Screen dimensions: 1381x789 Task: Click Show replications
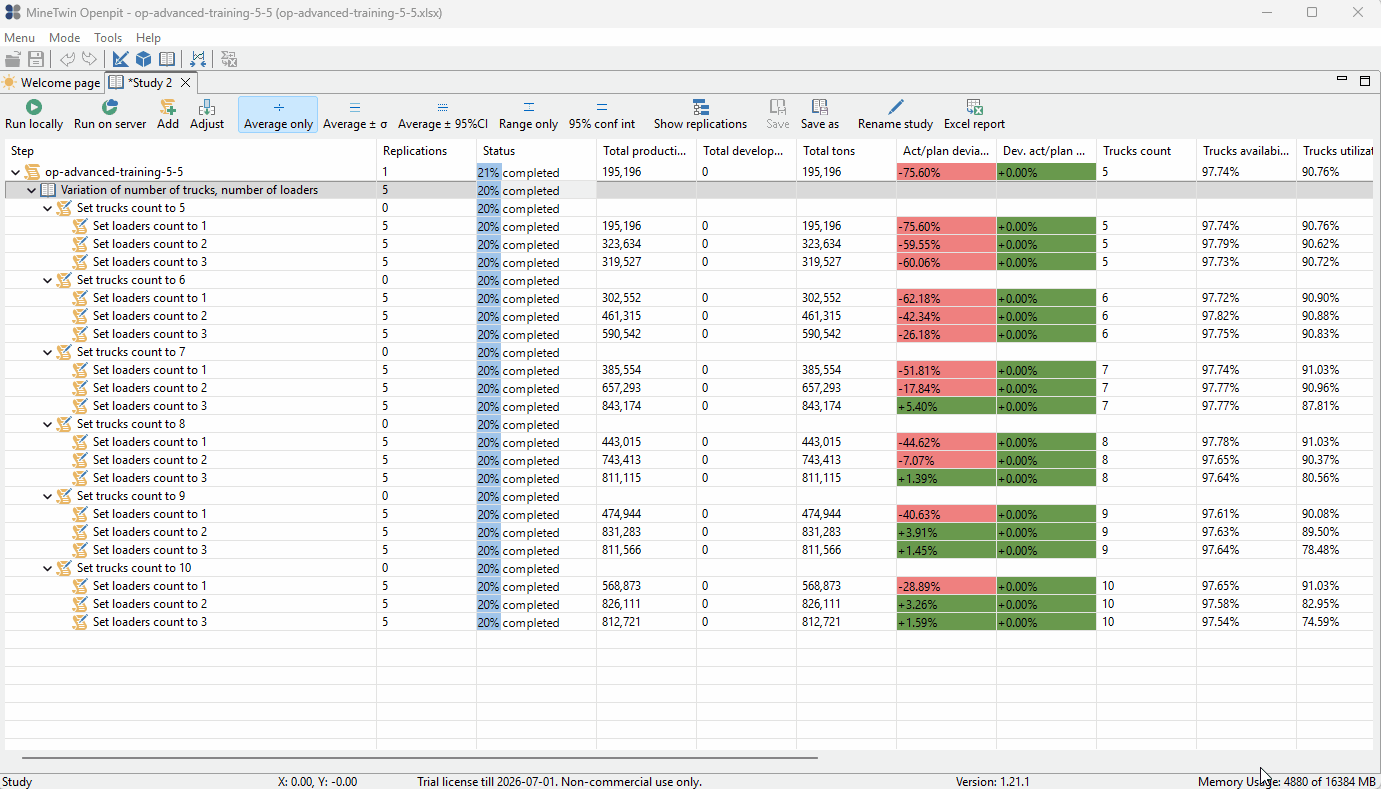point(700,115)
